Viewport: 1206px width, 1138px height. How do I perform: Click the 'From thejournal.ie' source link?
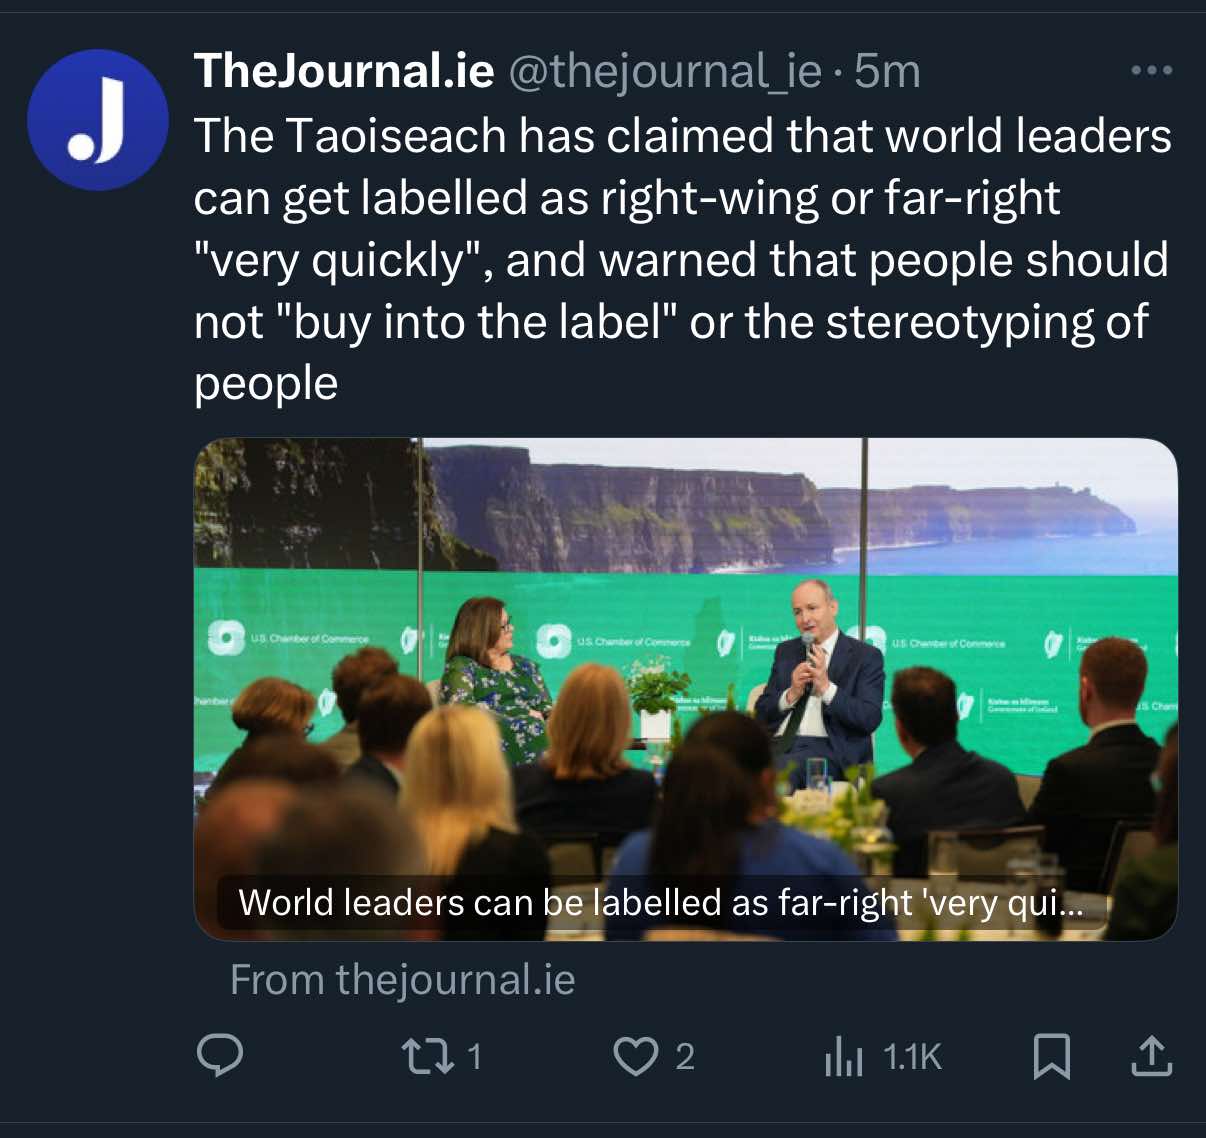point(403,980)
